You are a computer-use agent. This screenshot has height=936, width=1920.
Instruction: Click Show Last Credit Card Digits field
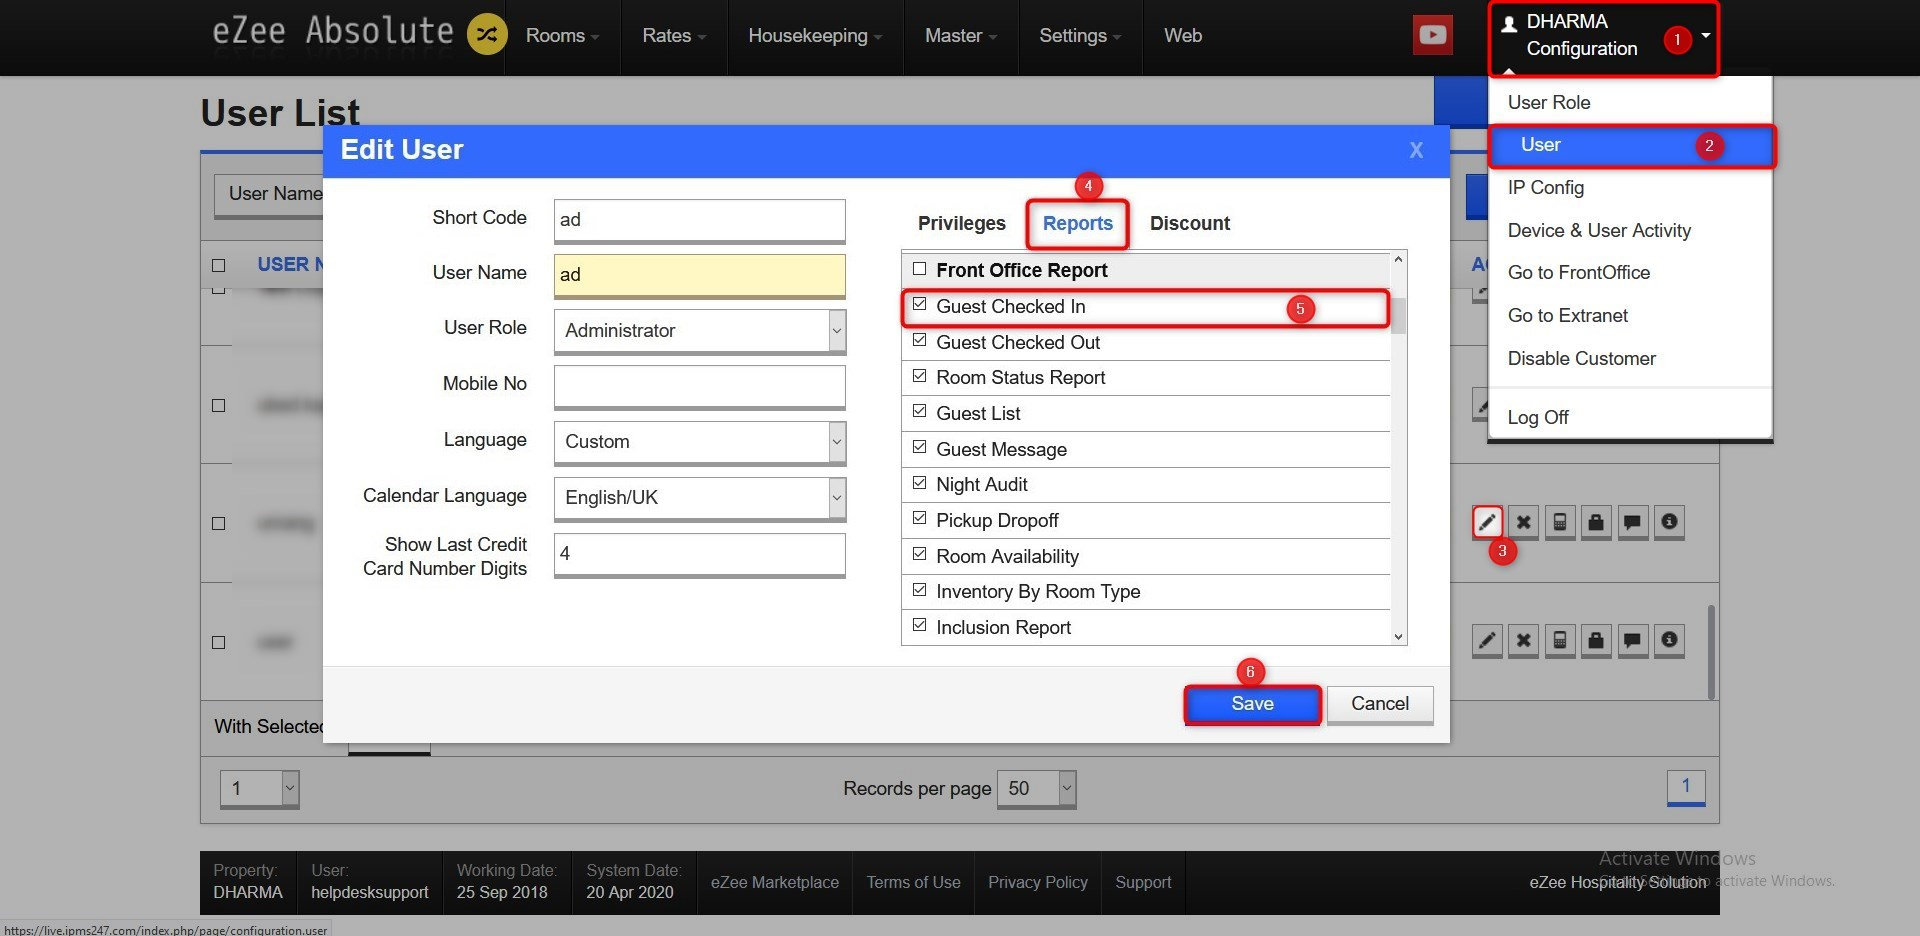700,554
